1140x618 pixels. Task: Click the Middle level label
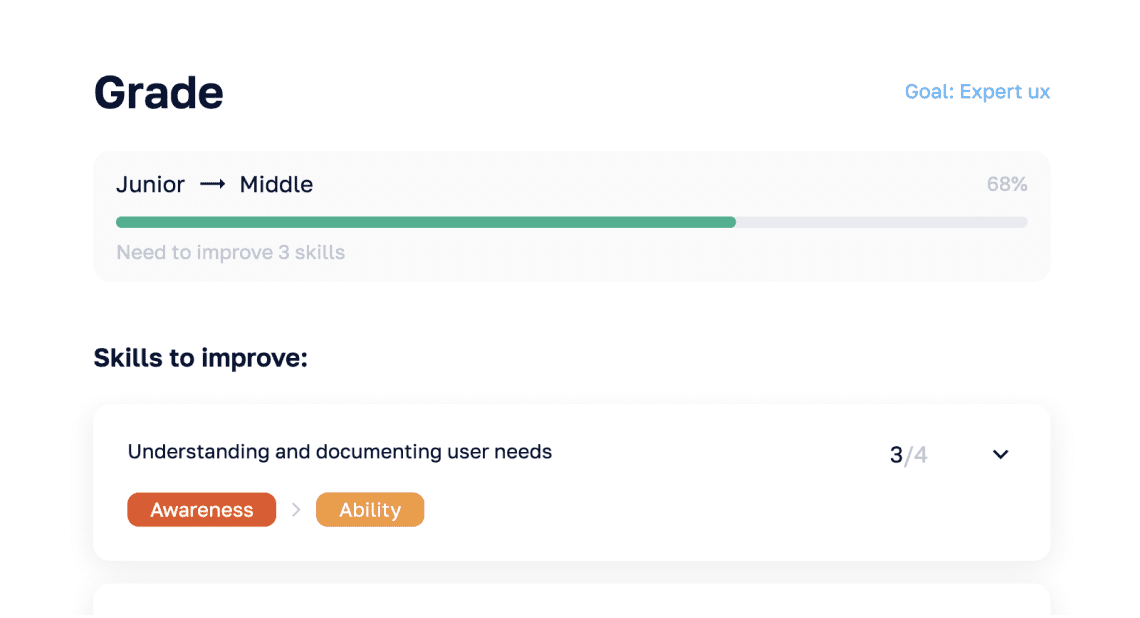coord(276,185)
